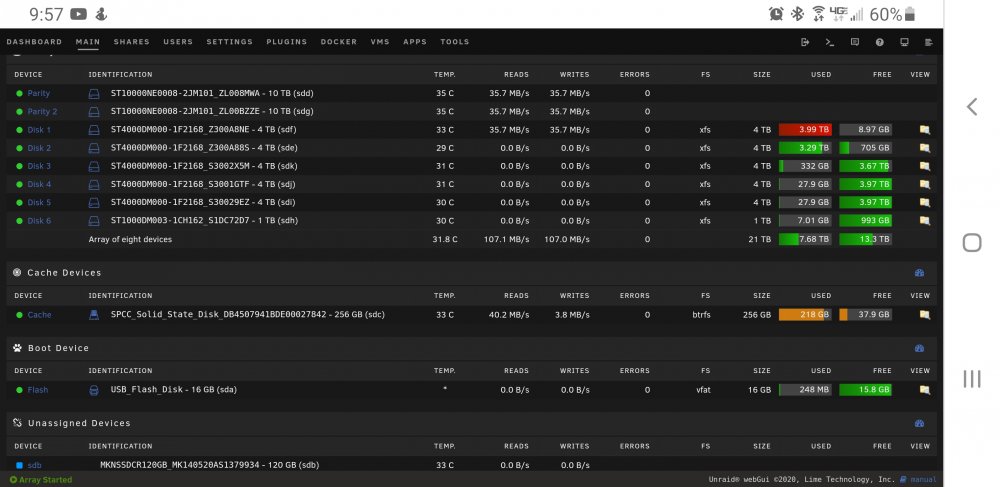Open Disk 6 settings link
The height and width of the screenshot is (487, 1000).
[39, 221]
